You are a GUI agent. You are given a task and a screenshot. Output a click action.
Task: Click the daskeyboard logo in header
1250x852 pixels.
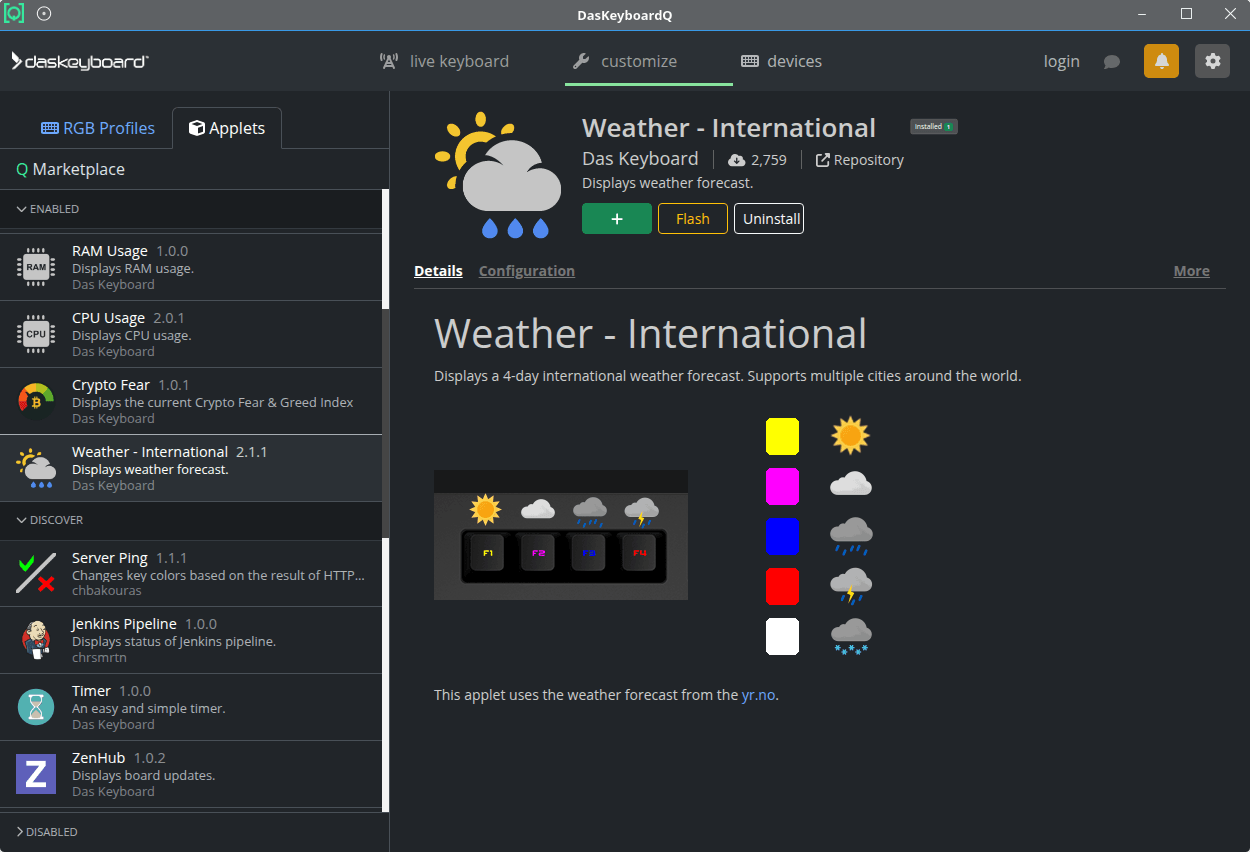pyautogui.click(x=80, y=61)
